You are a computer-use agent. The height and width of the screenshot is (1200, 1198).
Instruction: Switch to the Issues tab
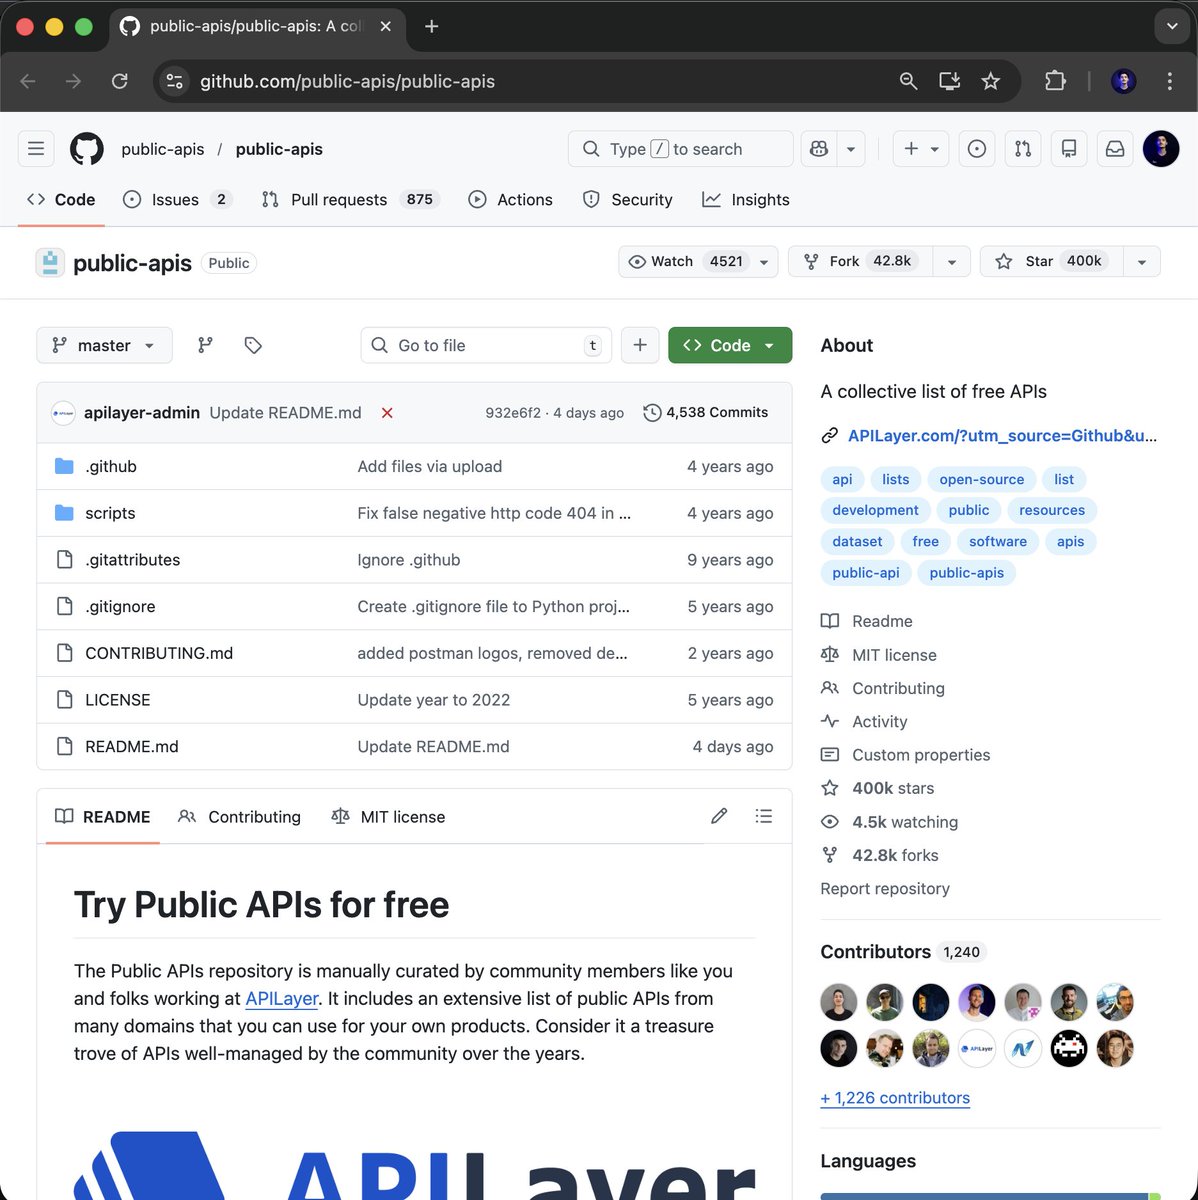(x=177, y=199)
